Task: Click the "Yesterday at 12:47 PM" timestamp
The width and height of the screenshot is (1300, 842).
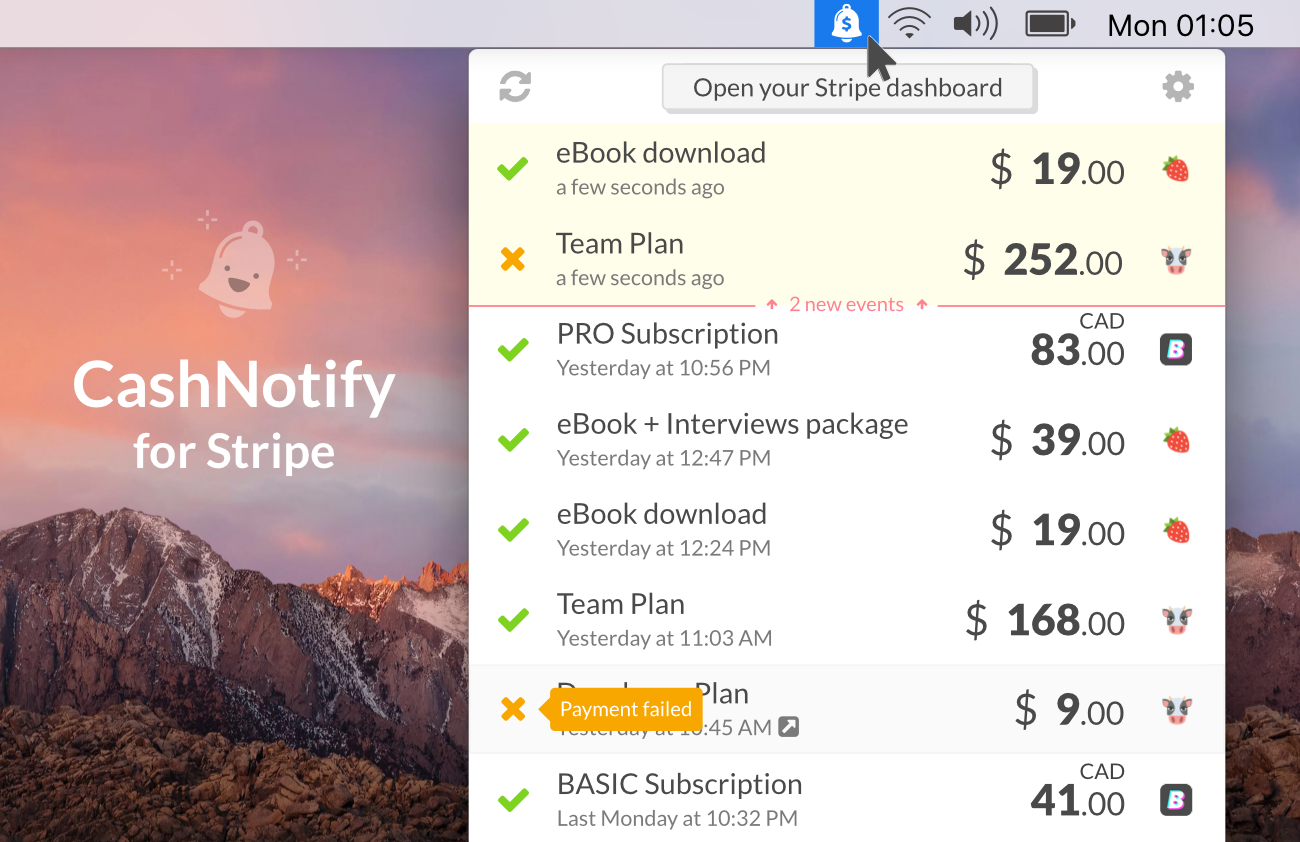Action: click(x=664, y=458)
